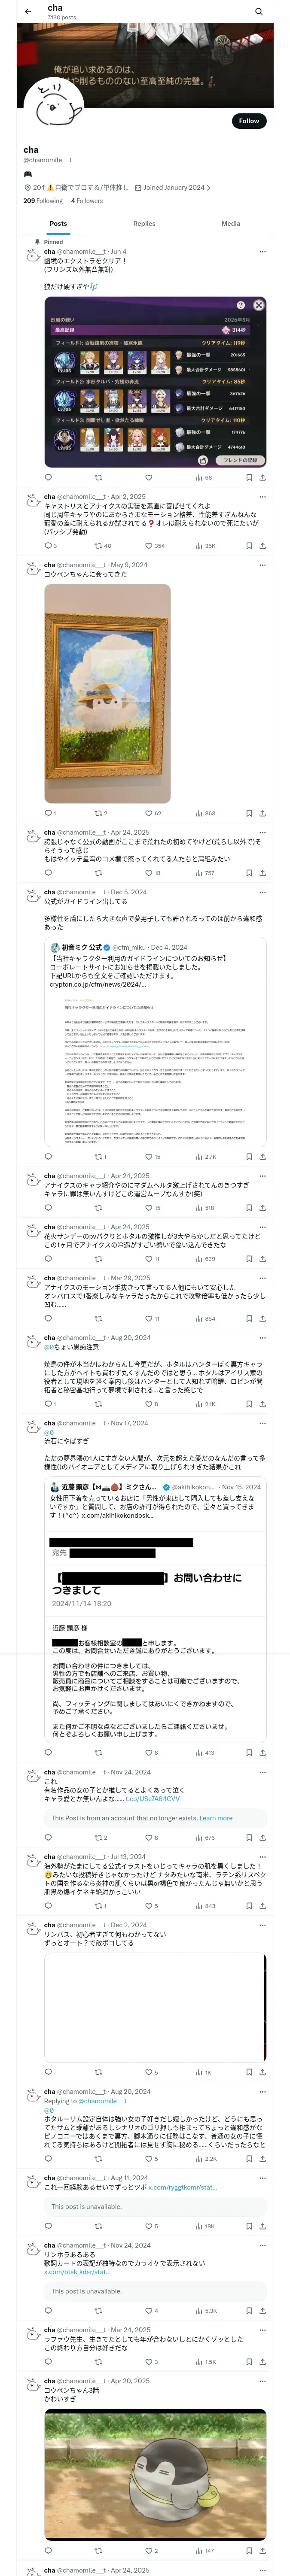Viewport: 290px width, 2576px height.
Task: Open search with the magnifier icon
Action: click(258, 11)
